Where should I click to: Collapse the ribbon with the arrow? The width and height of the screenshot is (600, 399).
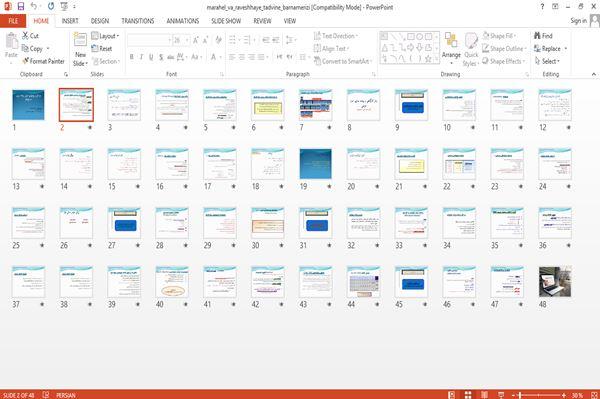(x=593, y=74)
